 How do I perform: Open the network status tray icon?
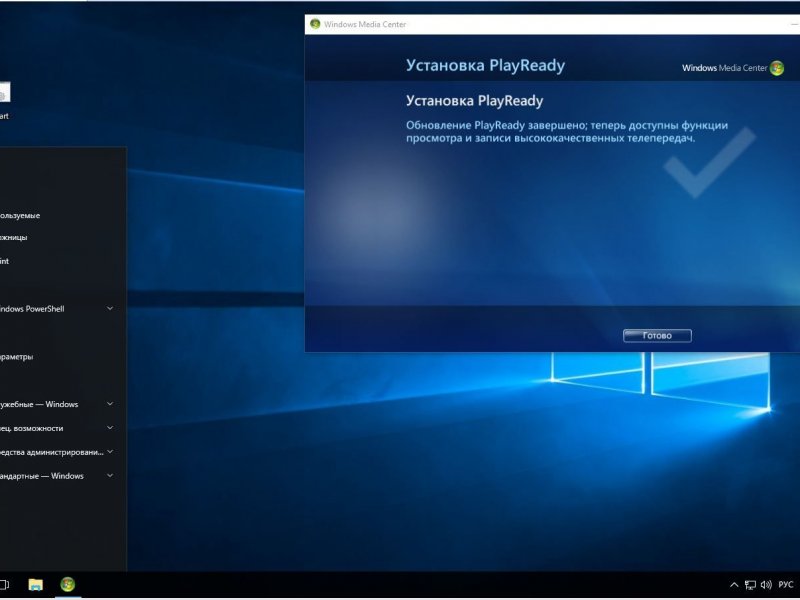[750, 585]
